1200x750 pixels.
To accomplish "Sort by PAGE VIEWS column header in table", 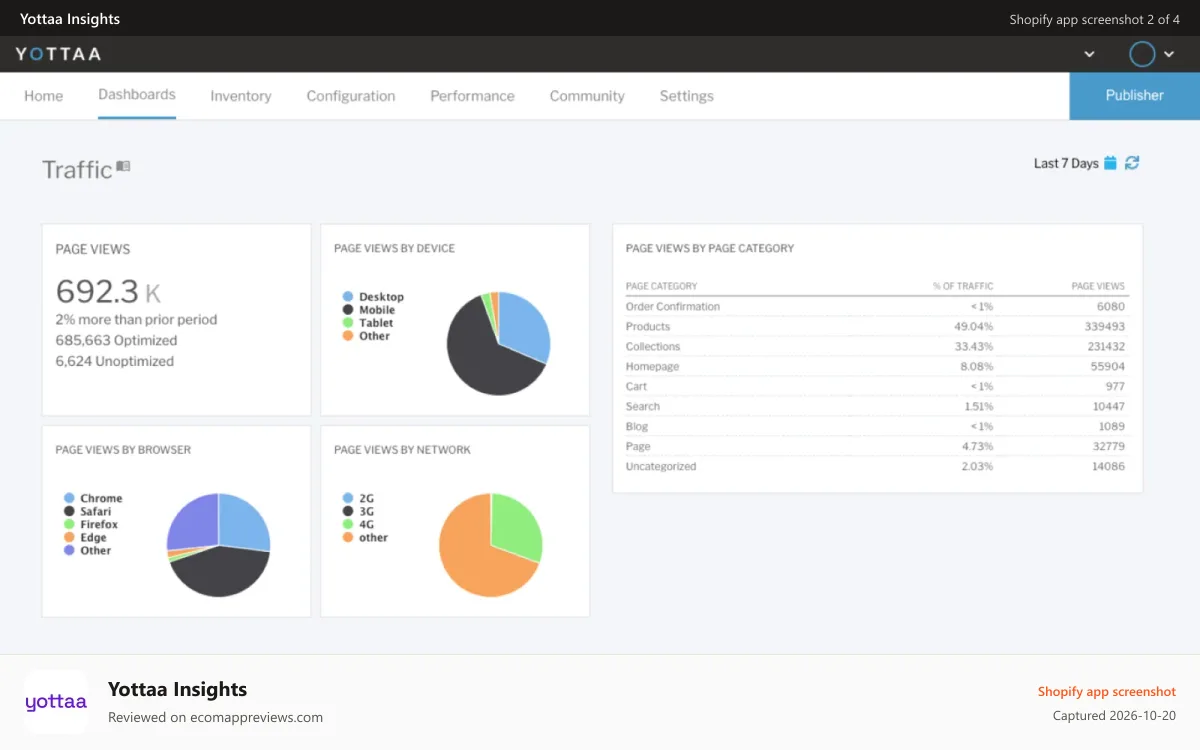I will (1098, 286).
